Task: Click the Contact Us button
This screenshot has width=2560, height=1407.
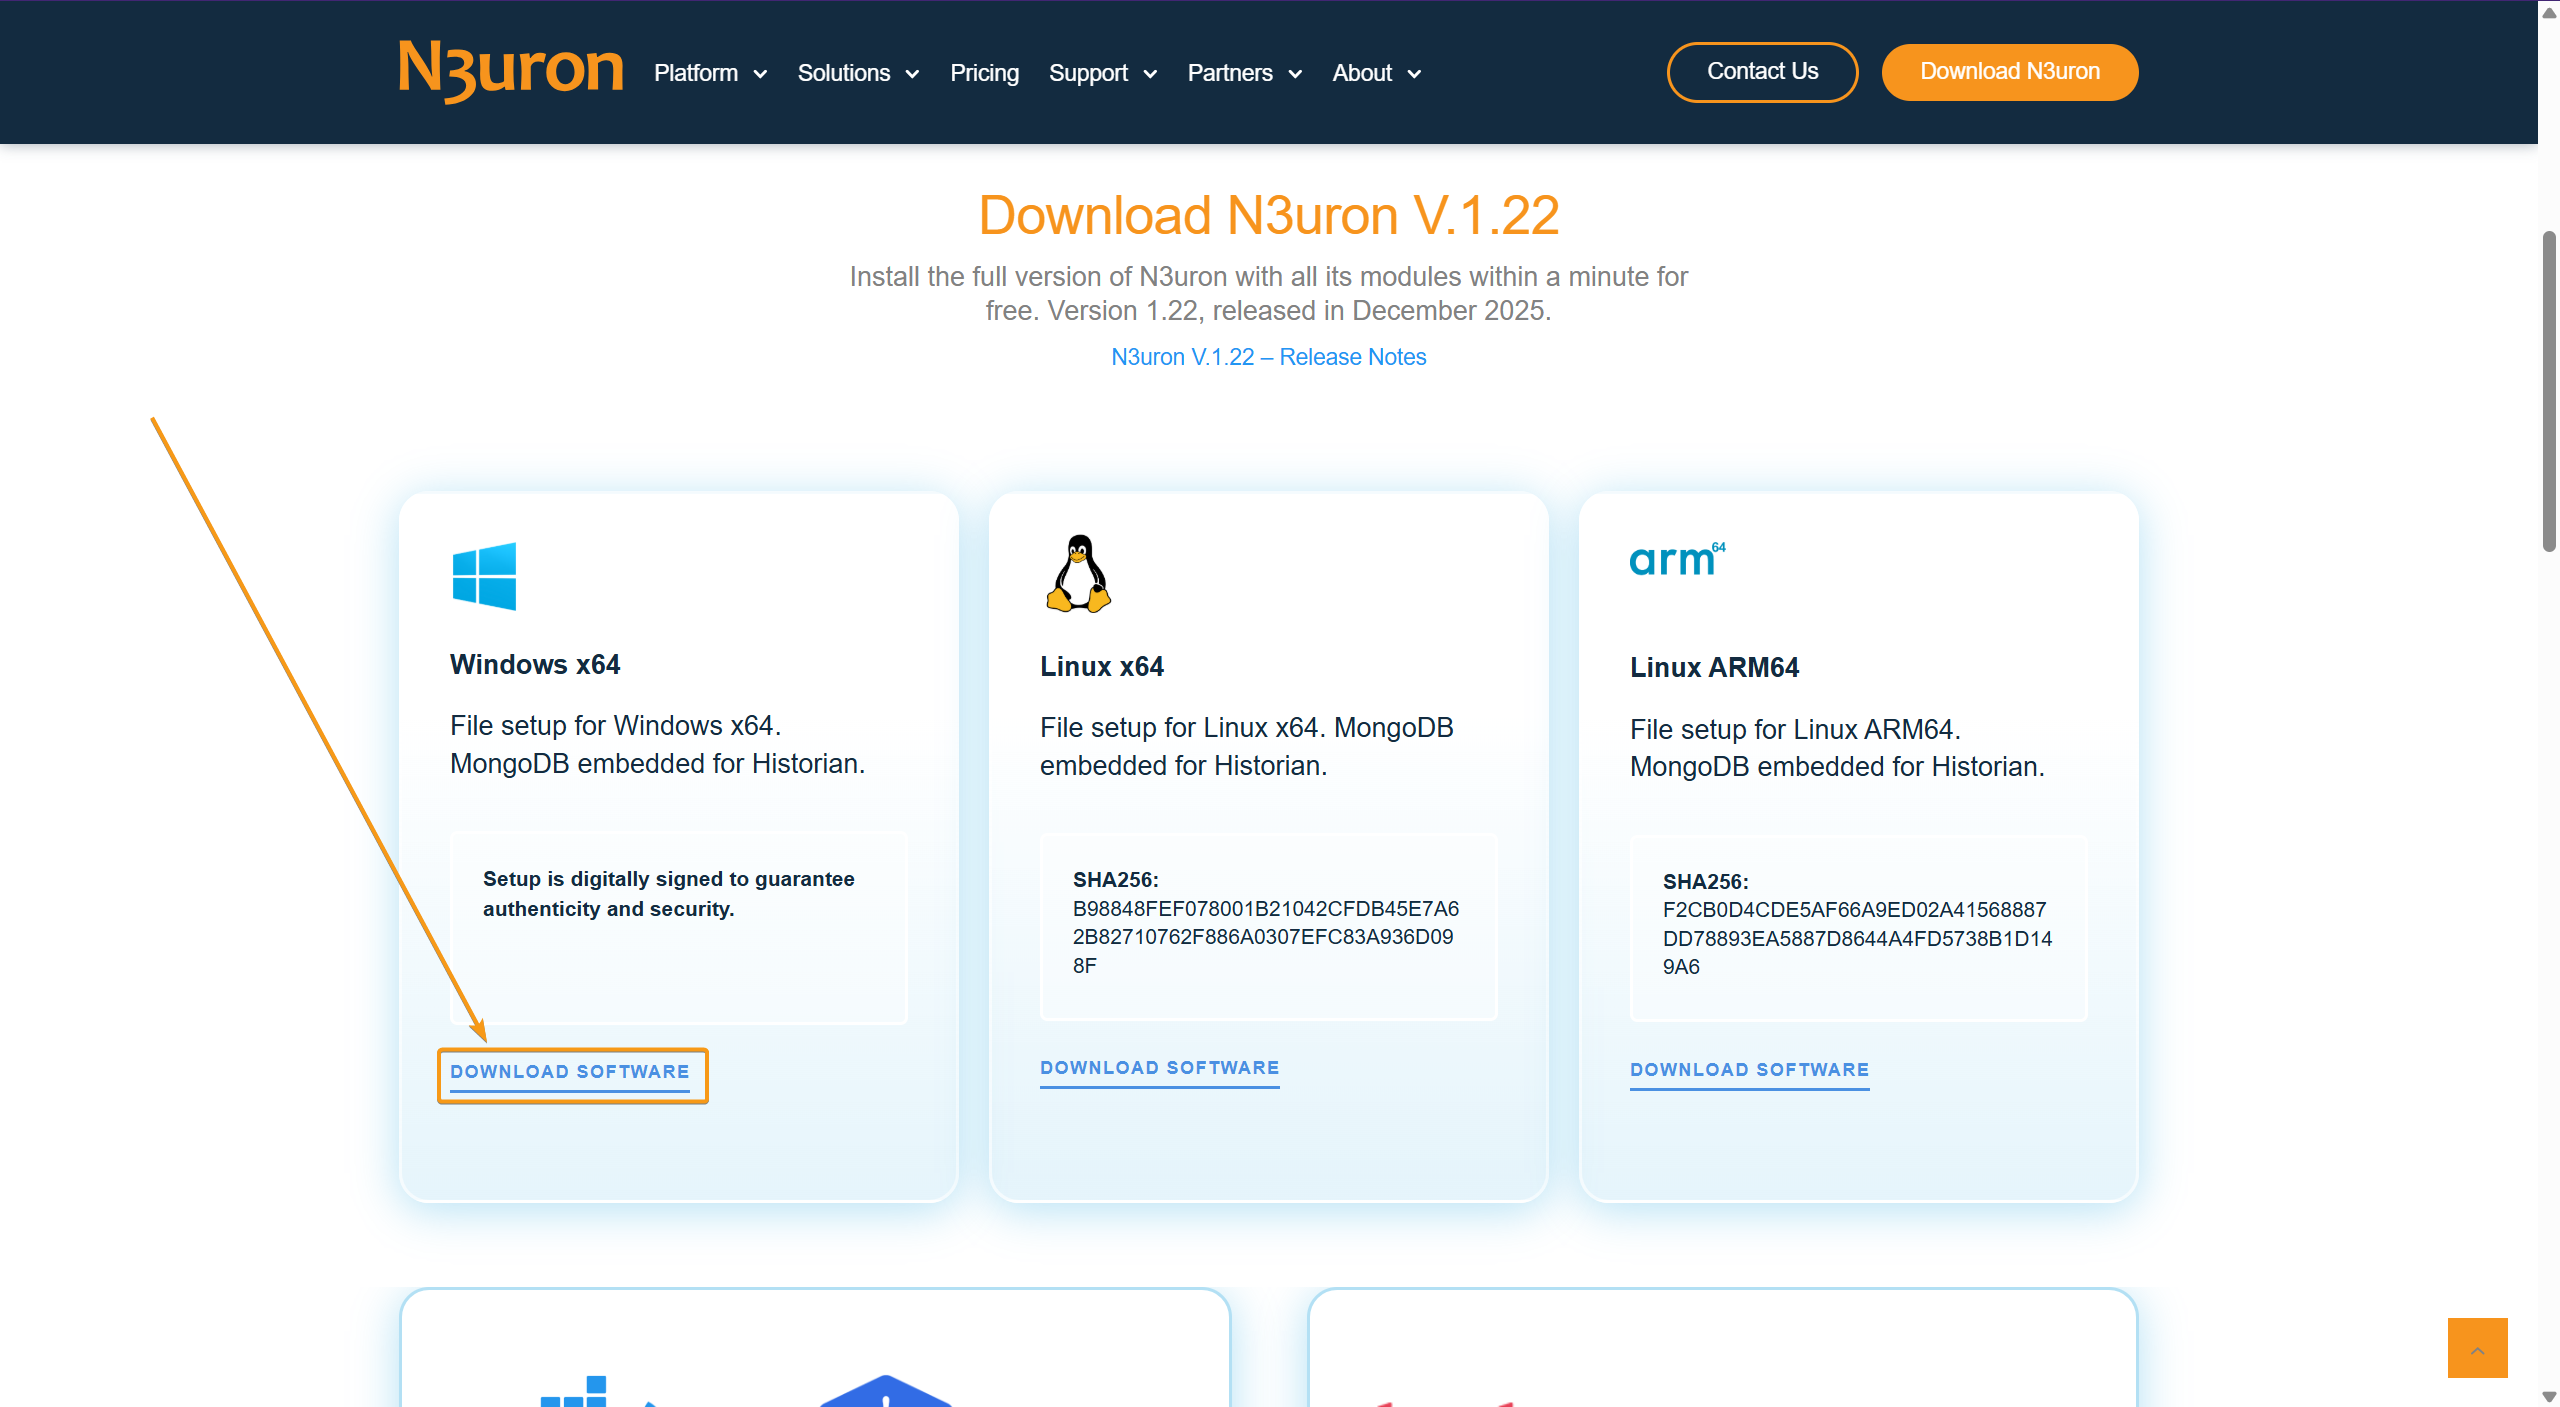Action: click(1762, 72)
